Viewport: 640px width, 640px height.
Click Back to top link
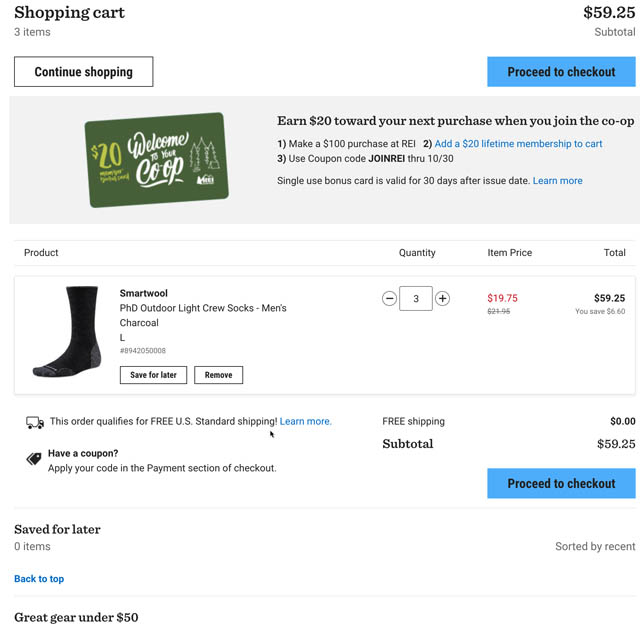point(39,579)
